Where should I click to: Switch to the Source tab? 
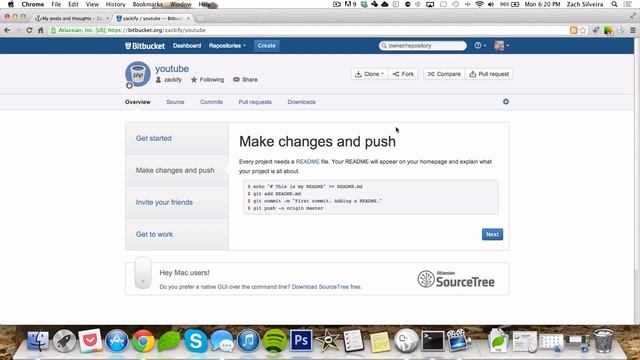point(175,102)
